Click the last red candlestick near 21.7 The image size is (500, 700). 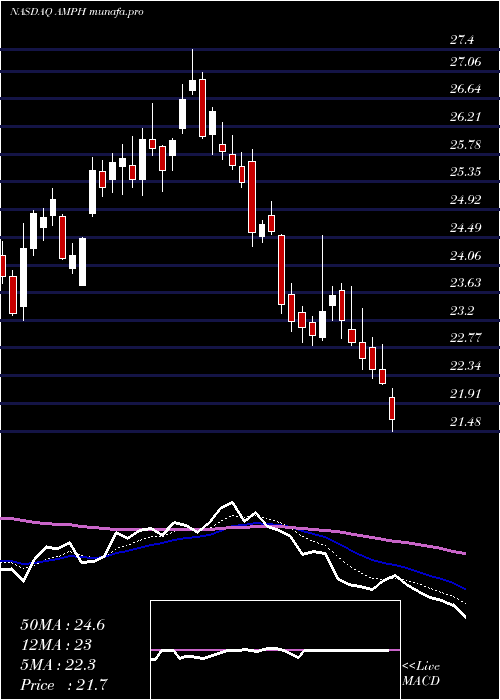392,408
